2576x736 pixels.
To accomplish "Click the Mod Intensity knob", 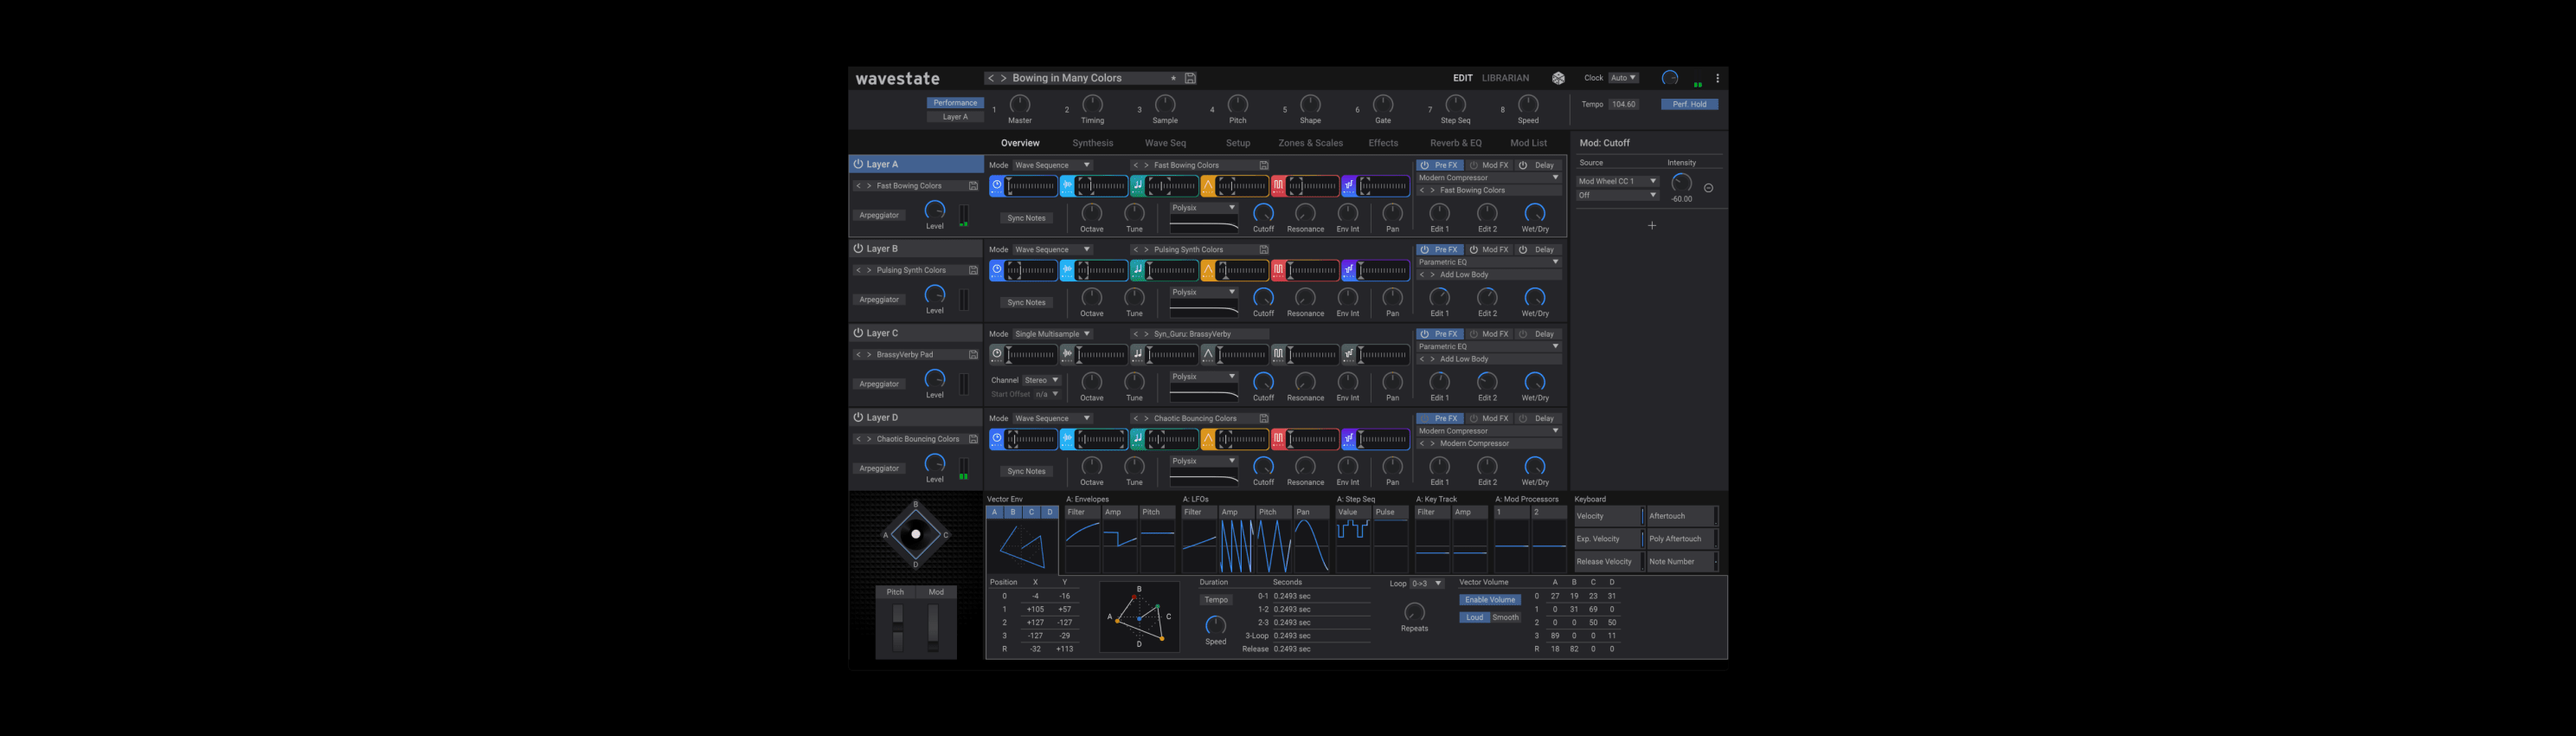I will tap(1682, 183).
